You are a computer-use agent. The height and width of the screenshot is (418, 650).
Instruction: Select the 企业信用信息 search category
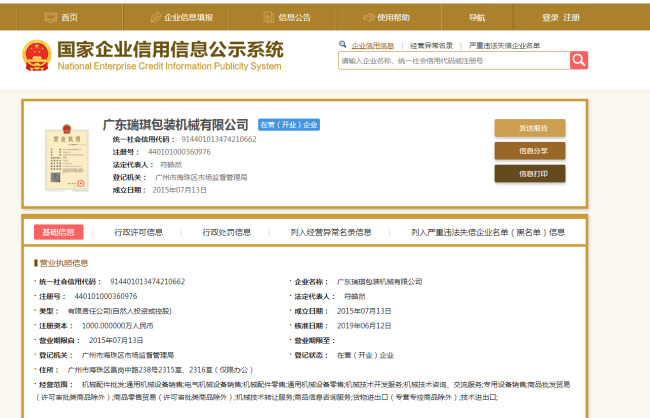click(x=372, y=45)
